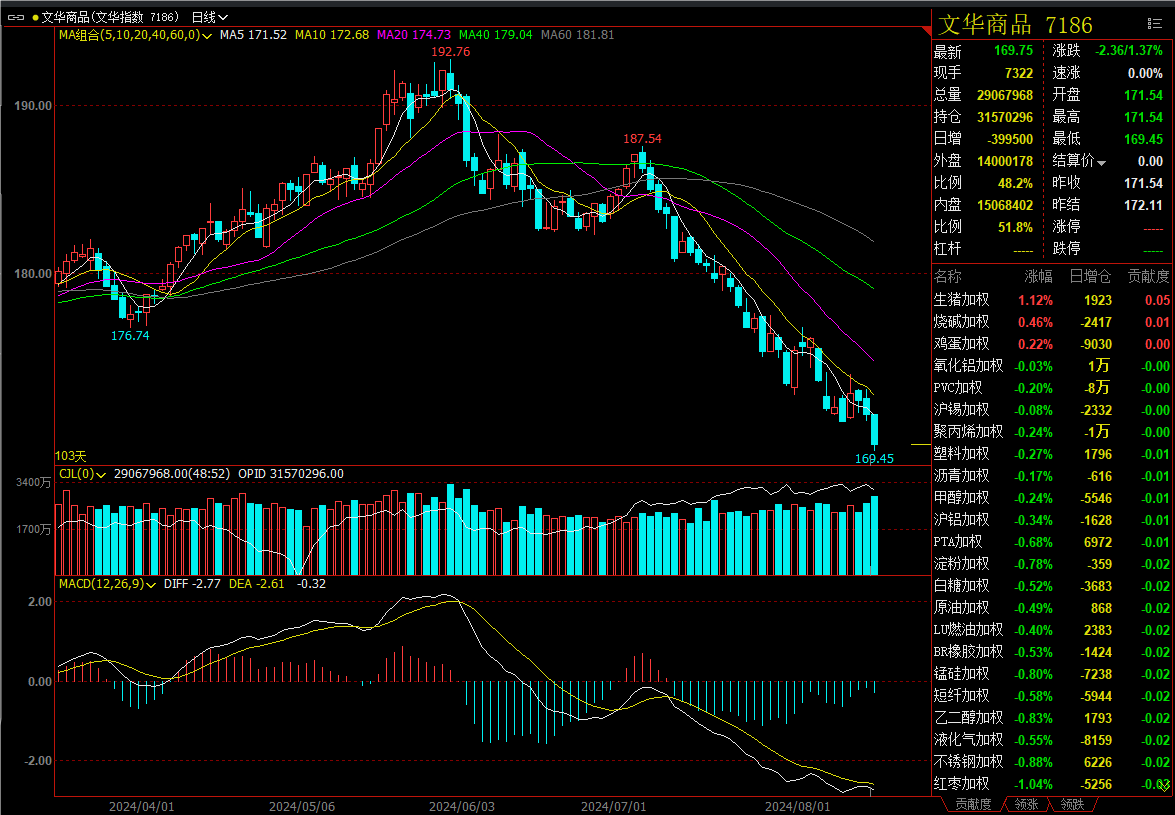The height and width of the screenshot is (815, 1175).
Task: Open the 日线 period dropdown
Action: point(209,17)
